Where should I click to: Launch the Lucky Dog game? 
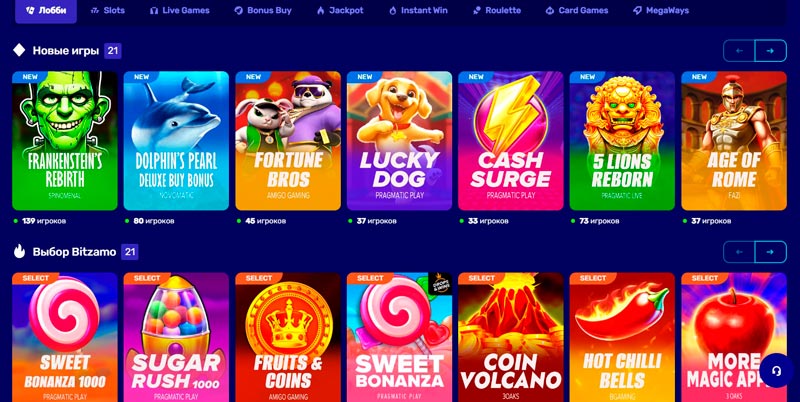pos(399,141)
